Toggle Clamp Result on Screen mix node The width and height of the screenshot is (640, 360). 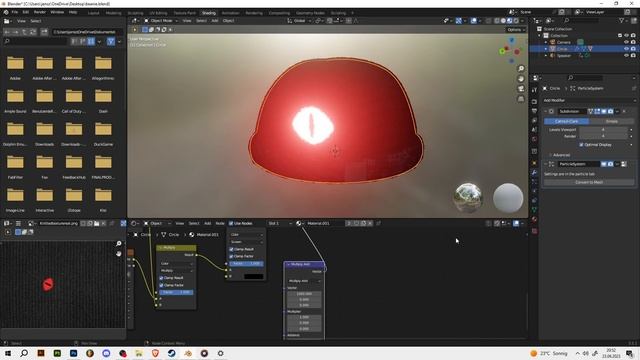[x=231, y=249]
